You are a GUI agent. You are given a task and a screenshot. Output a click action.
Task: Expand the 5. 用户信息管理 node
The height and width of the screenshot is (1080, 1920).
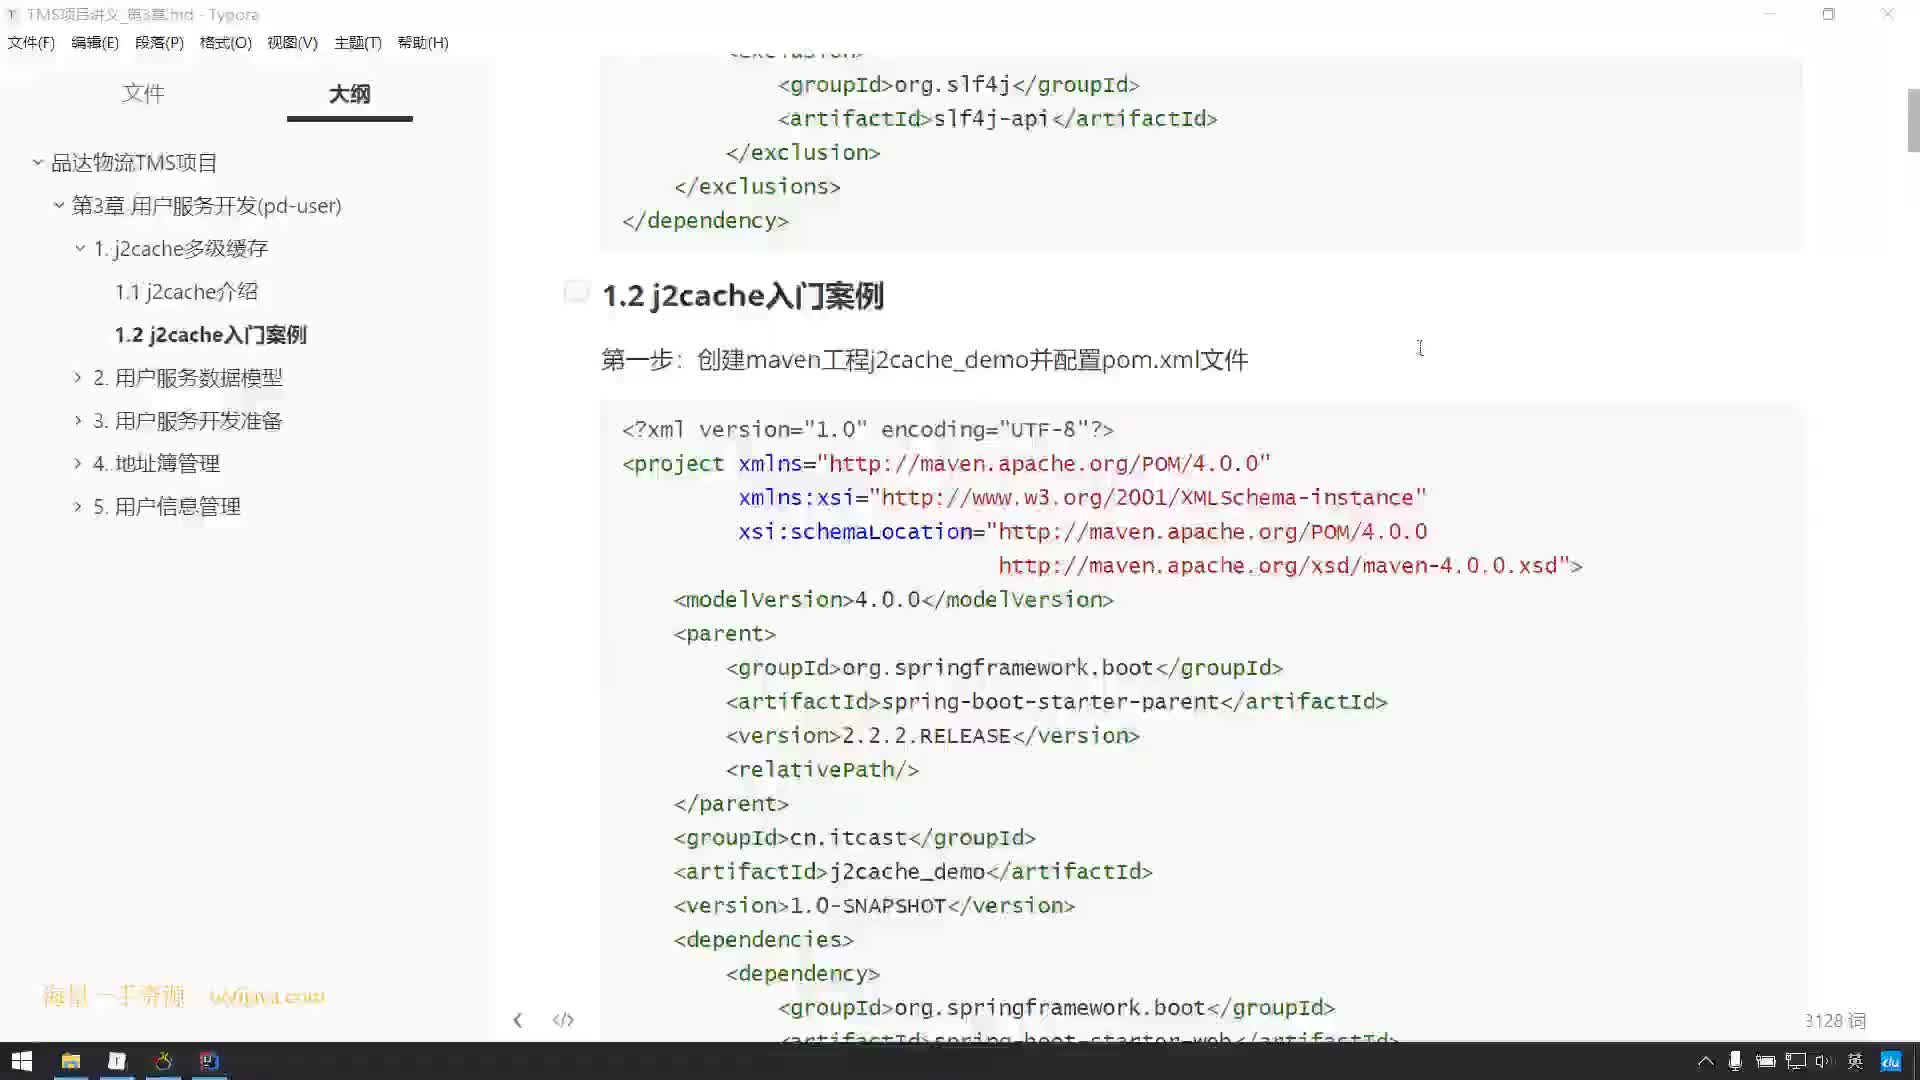point(78,506)
